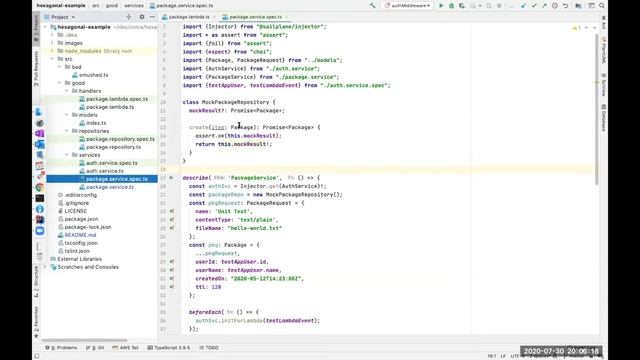640x360 pixels.
Task: Open project structure folder icon in toolbar
Action: [578, 6]
